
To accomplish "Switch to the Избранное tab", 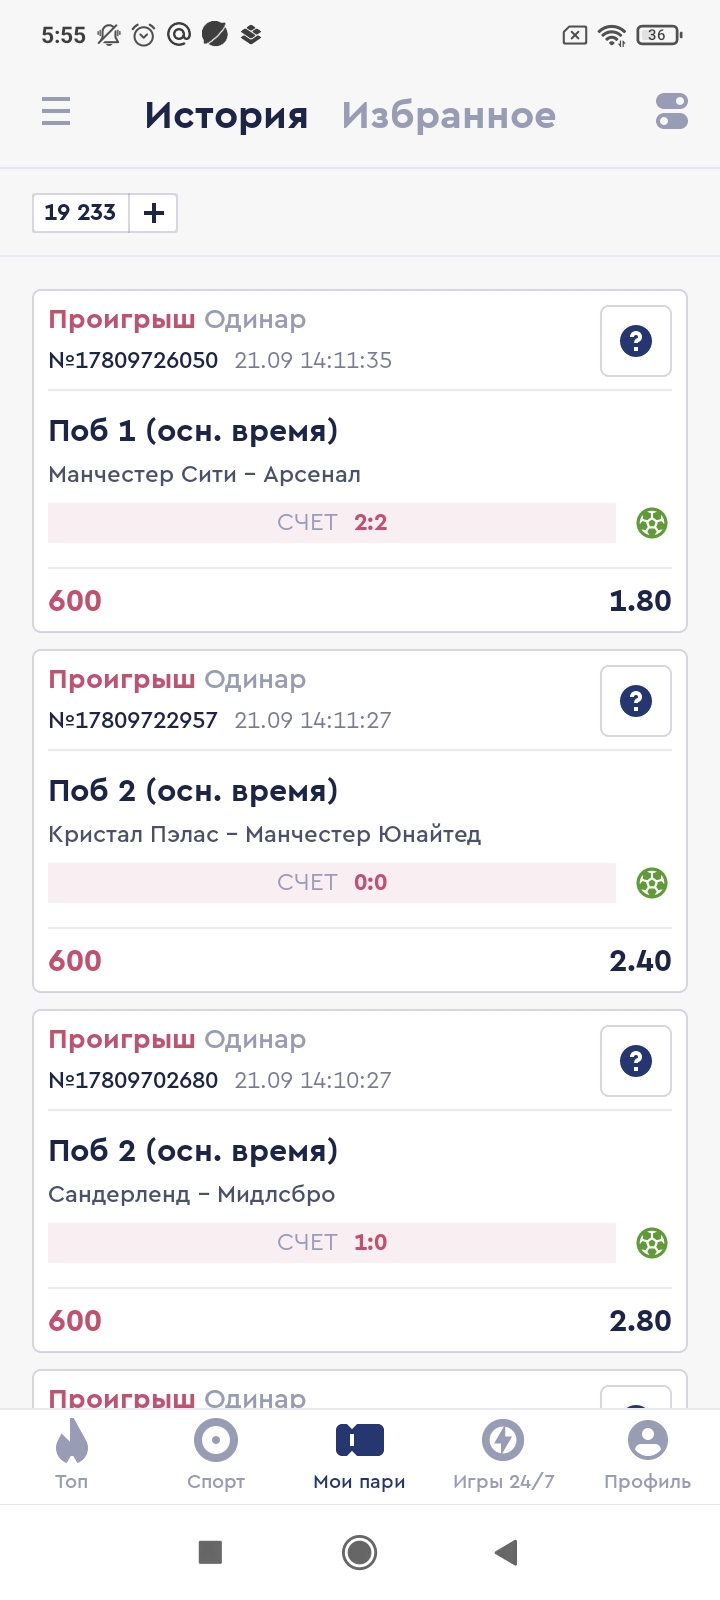I will 448,116.
